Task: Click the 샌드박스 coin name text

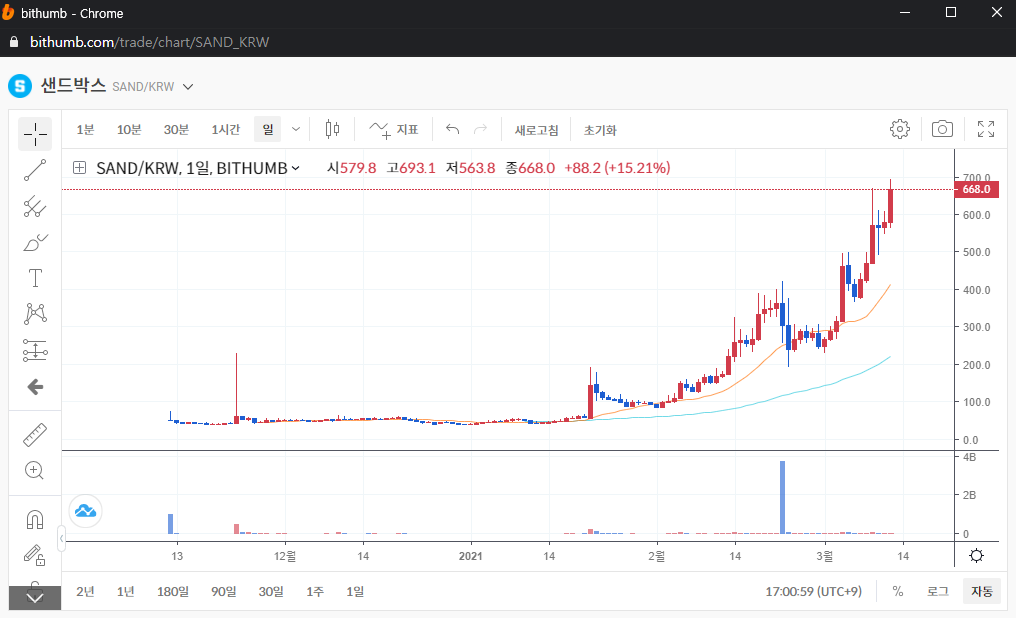Action: point(73,86)
